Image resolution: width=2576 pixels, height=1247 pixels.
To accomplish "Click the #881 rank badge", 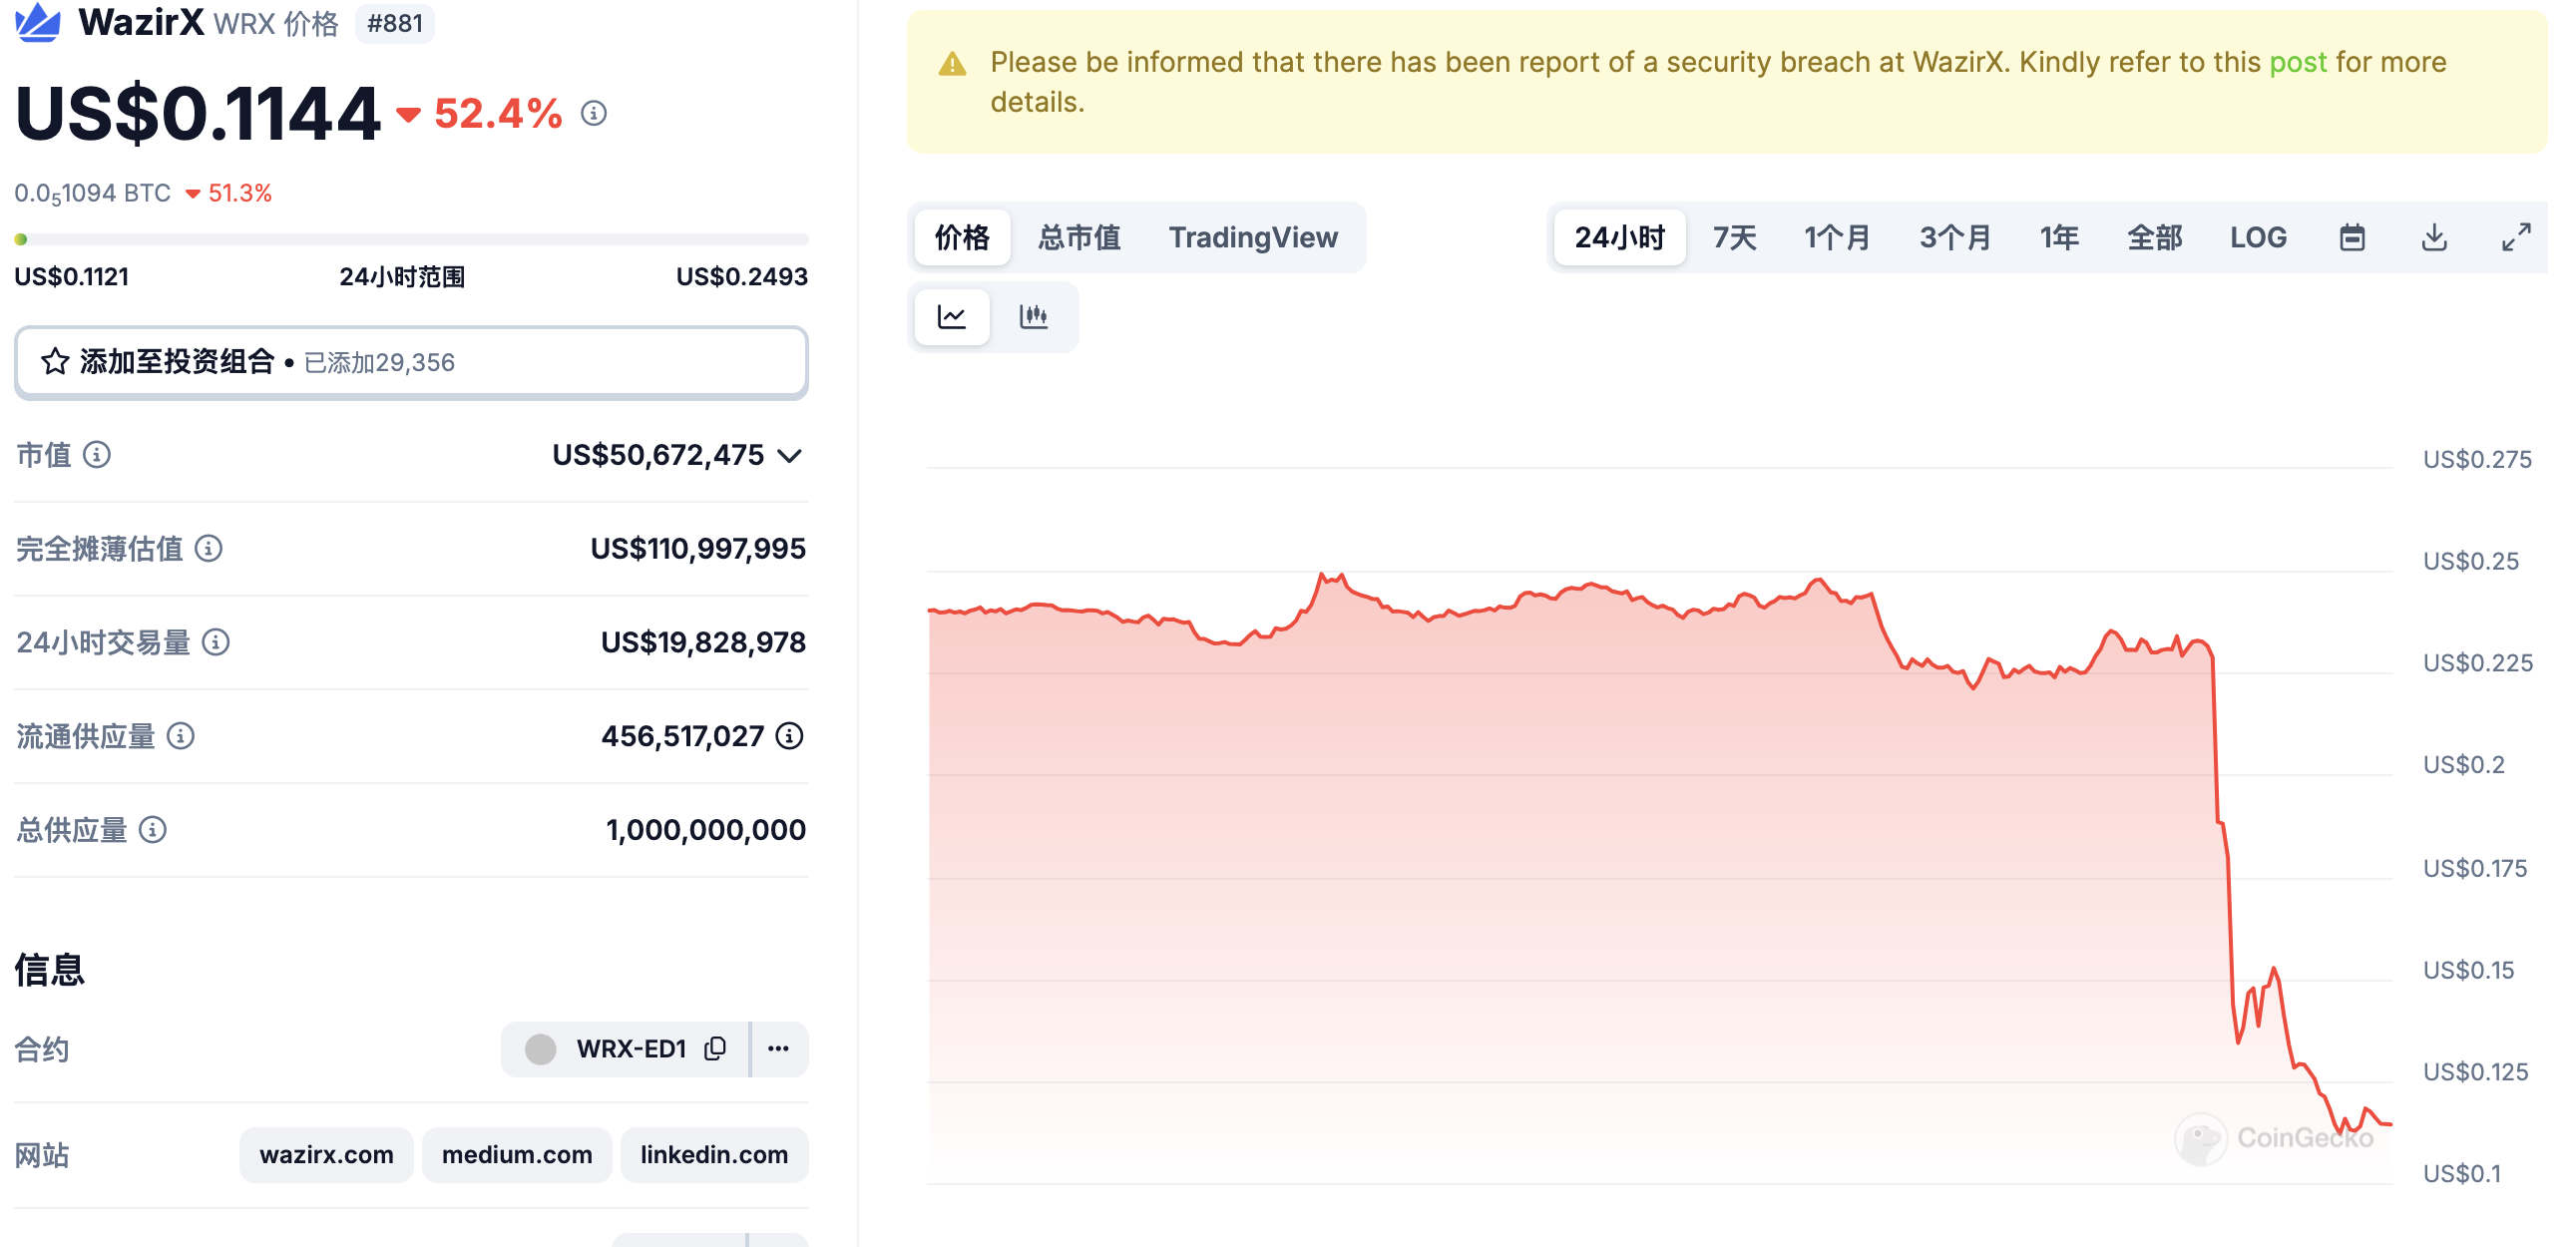I will click(395, 23).
